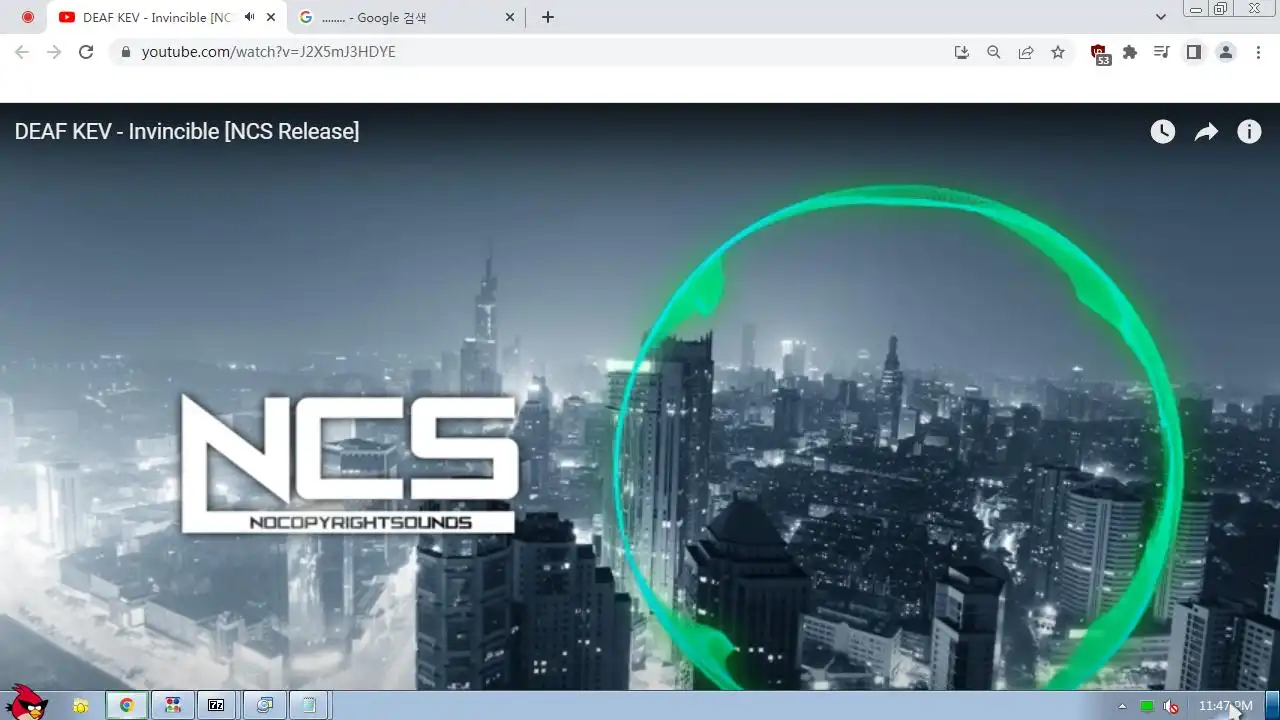1280x720 pixels.
Task: Bookmark this tab with star
Action: click(1058, 52)
